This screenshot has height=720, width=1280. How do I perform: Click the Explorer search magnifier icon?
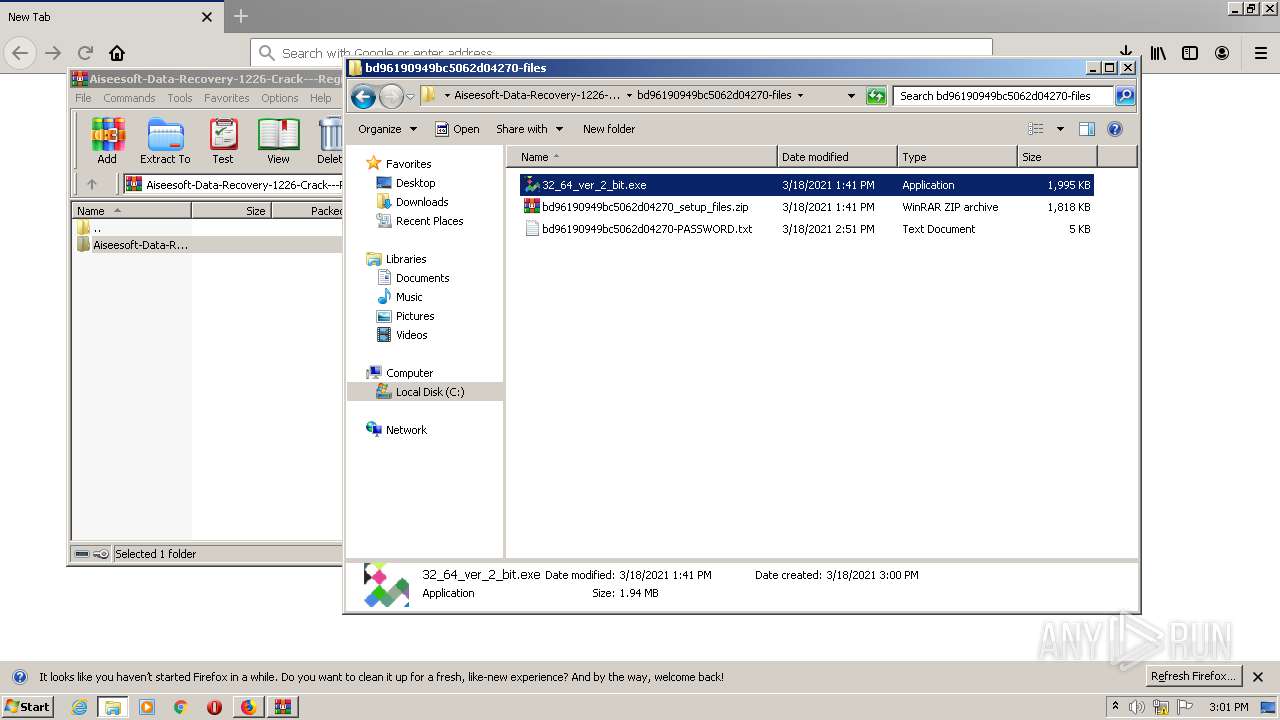click(x=1125, y=96)
